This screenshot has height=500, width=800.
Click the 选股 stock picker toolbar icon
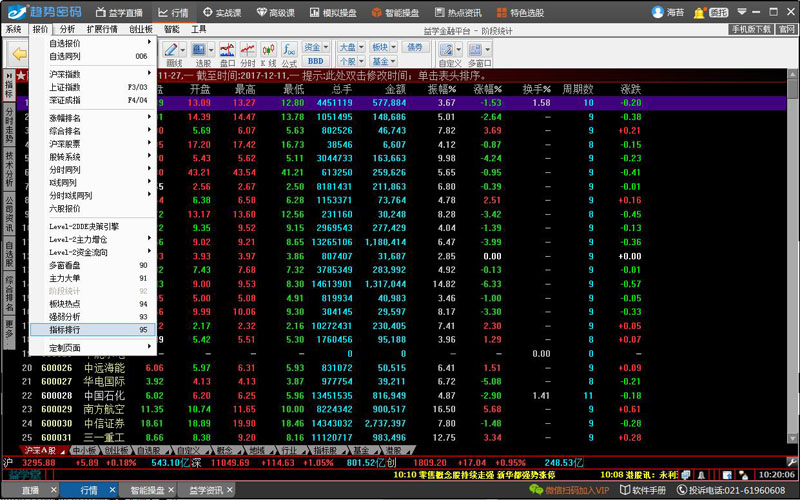pos(201,52)
